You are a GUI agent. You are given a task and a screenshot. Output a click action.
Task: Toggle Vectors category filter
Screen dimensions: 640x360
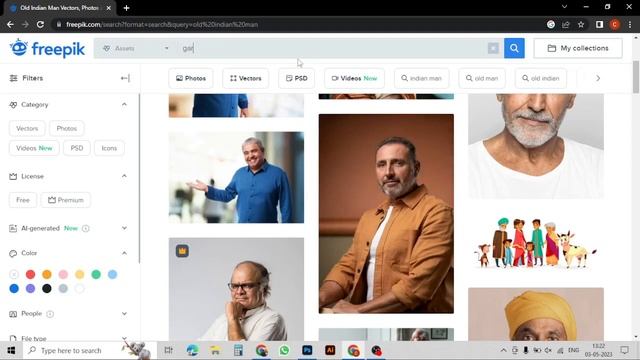point(27,128)
